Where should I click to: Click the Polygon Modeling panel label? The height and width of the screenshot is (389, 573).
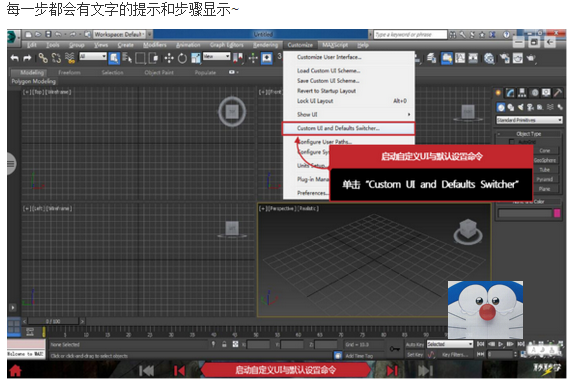pyautogui.click(x=34, y=82)
